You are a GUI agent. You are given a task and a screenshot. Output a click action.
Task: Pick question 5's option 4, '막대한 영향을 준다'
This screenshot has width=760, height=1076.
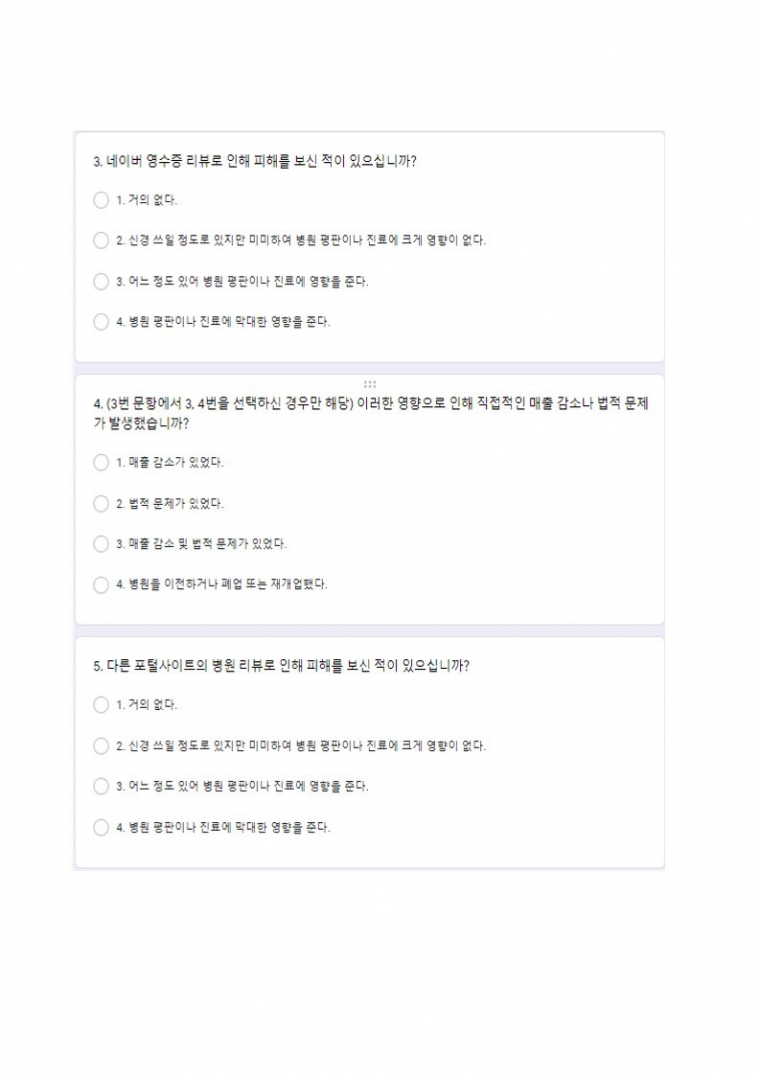[101, 828]
